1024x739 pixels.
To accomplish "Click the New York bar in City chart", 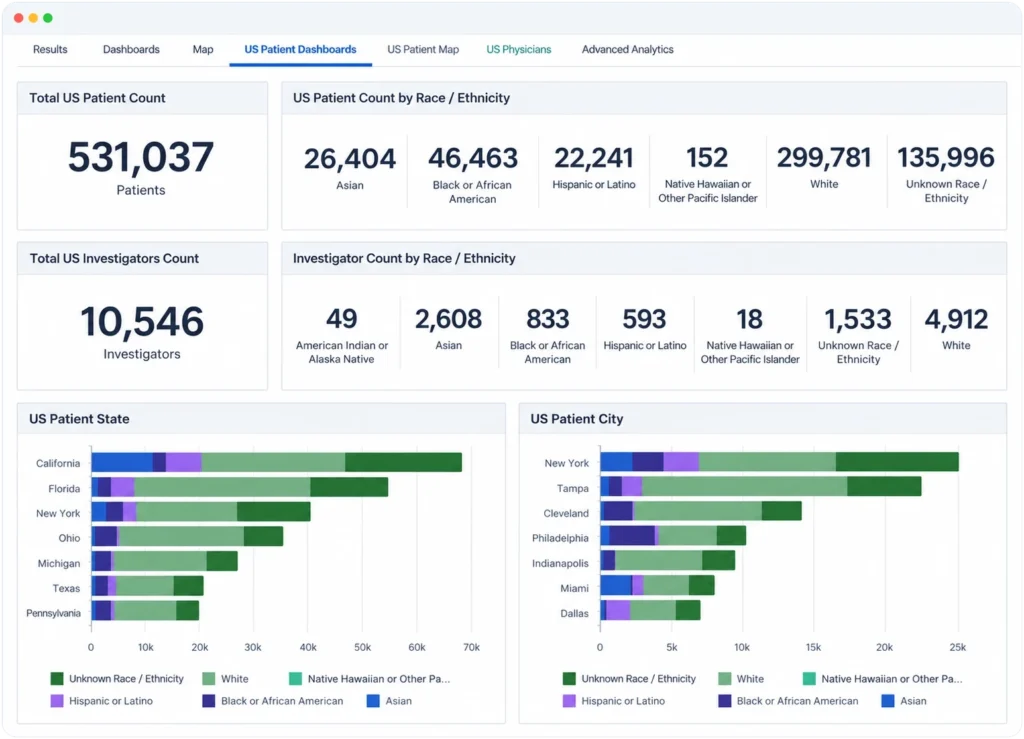I will (780, 462).
